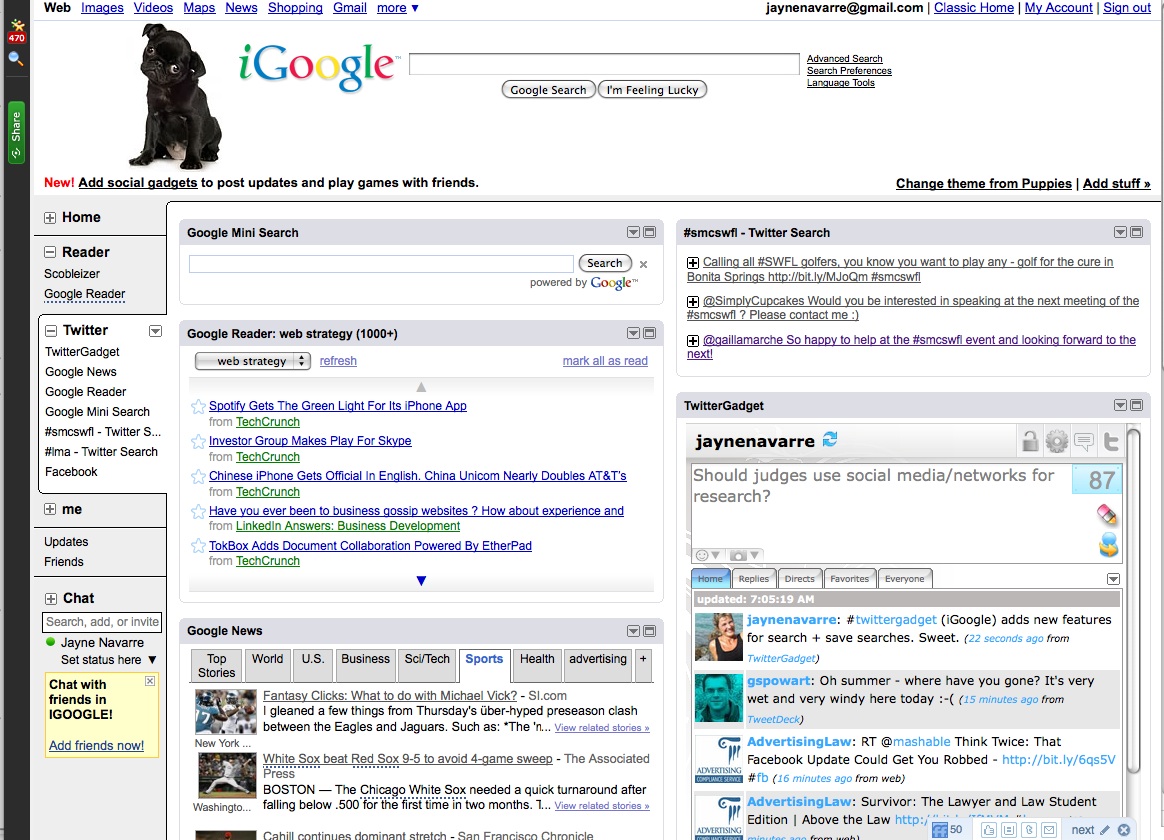Expand the Home section in left sidebar
This screenshot has height=840, width=1164.
50,217
